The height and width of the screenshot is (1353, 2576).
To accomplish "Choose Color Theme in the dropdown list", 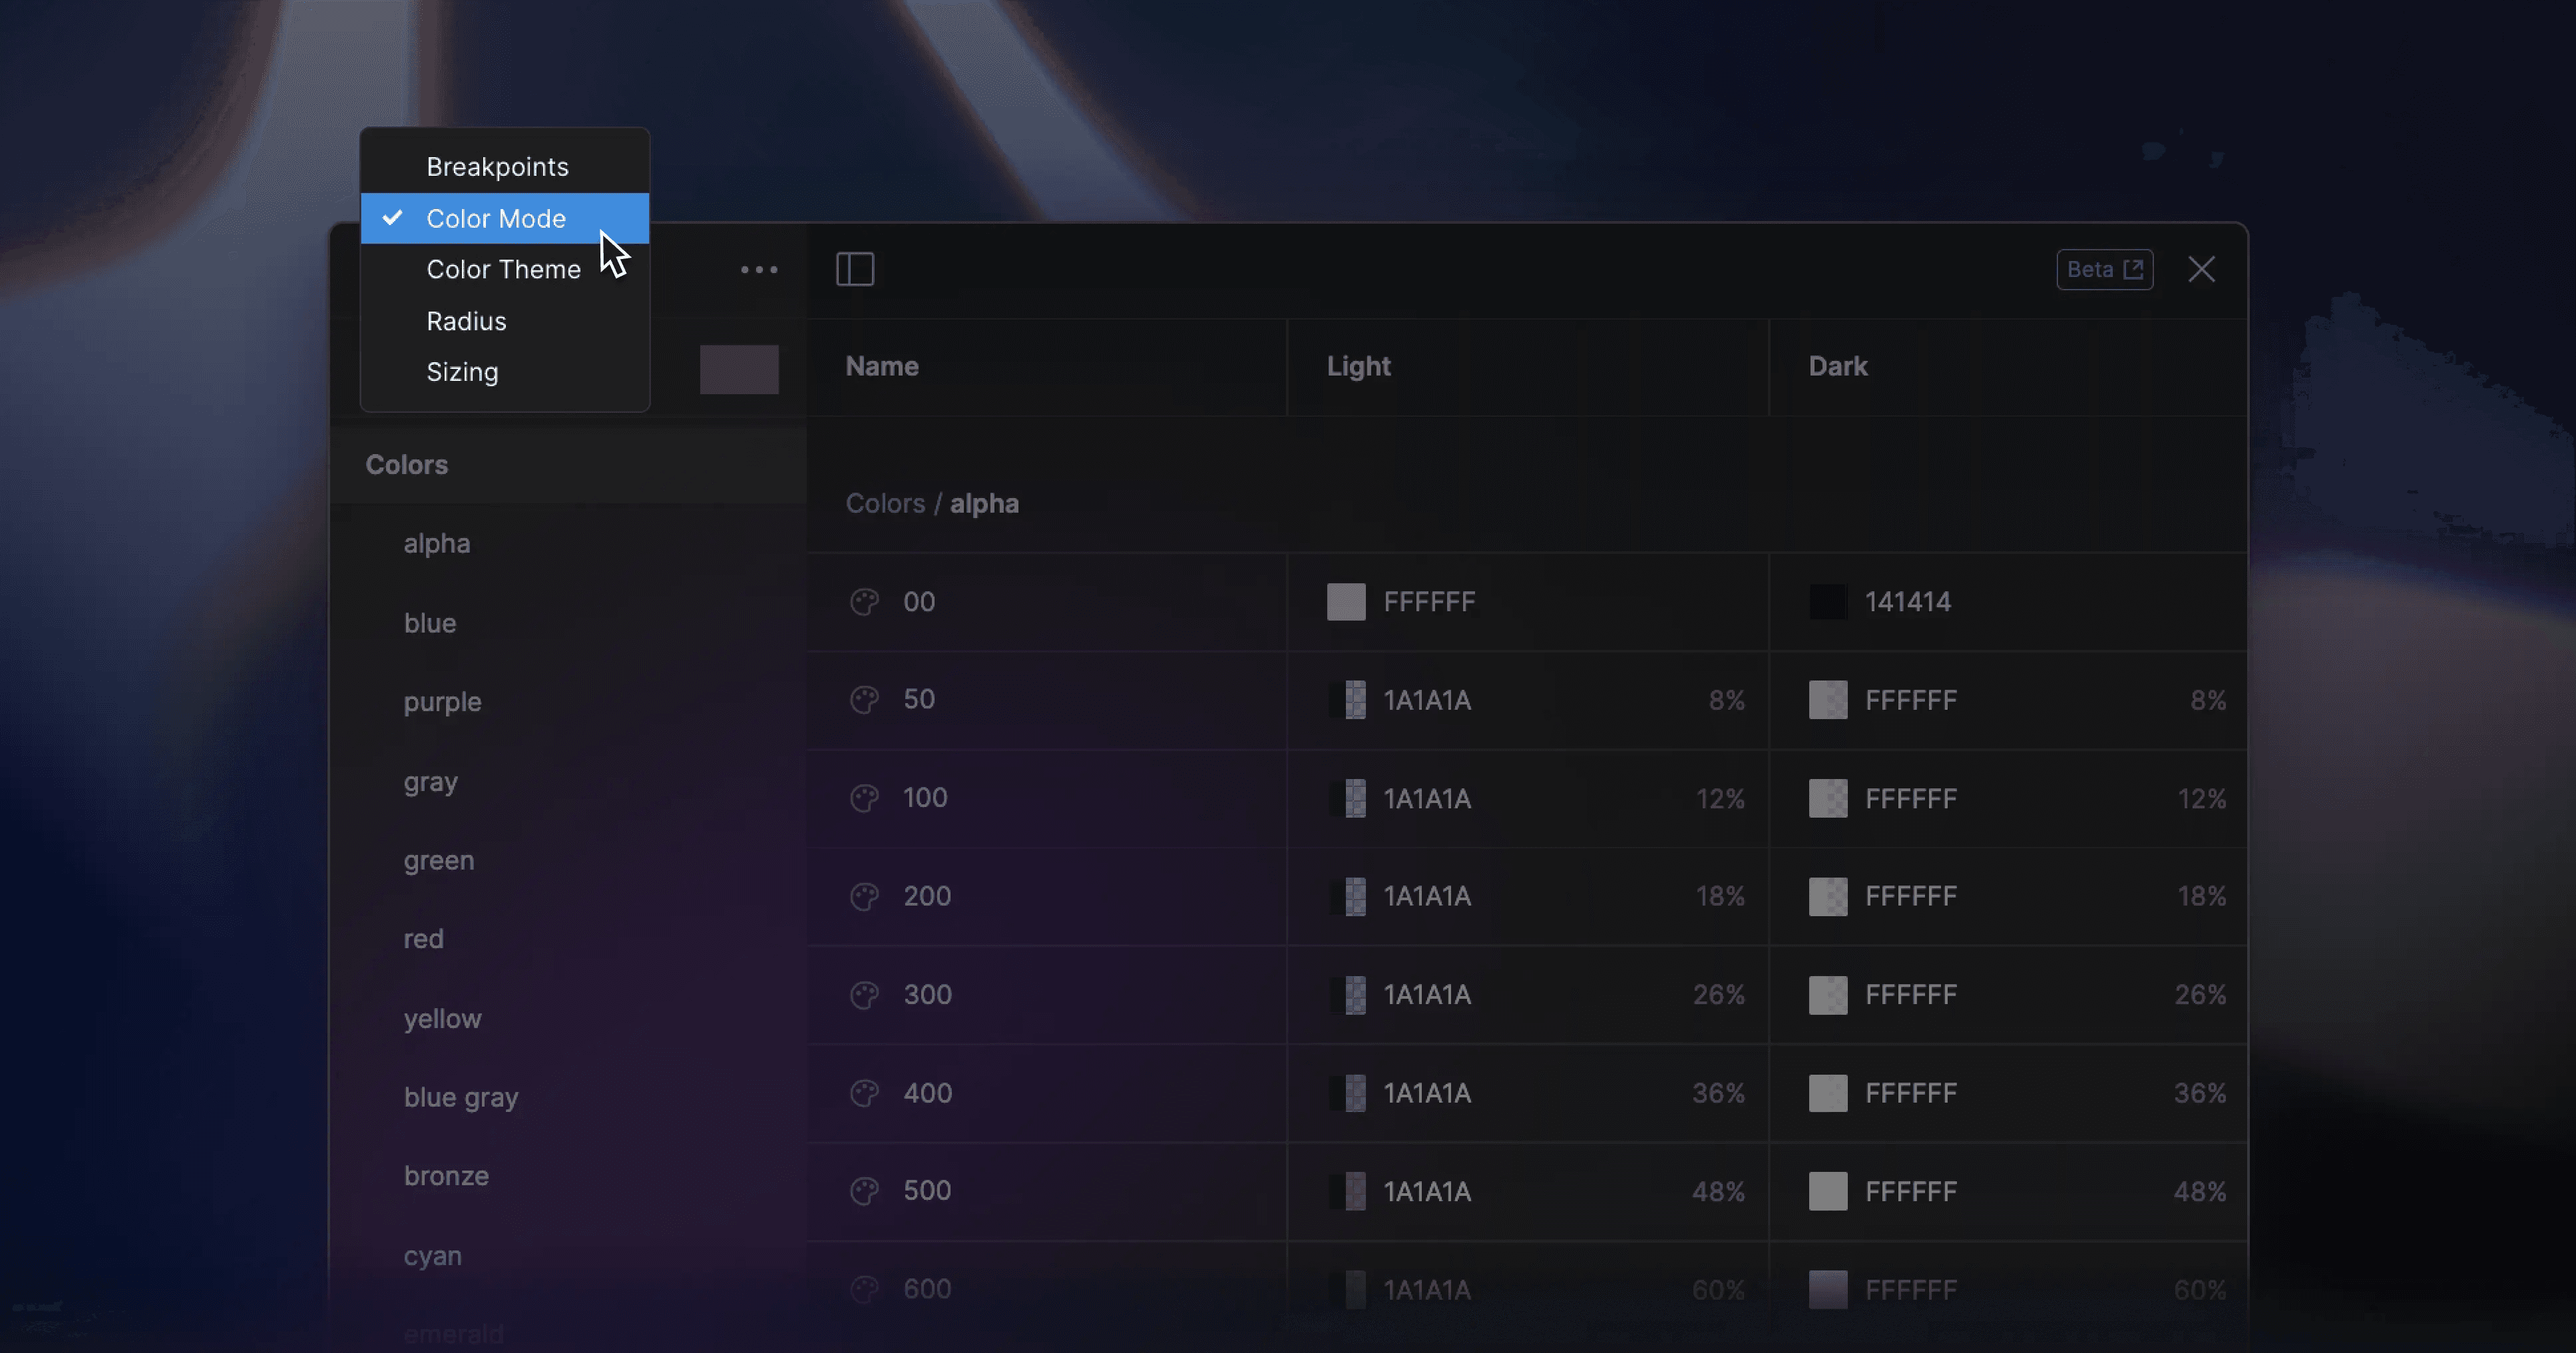I will pyautogui.click(x=503, y=269).
